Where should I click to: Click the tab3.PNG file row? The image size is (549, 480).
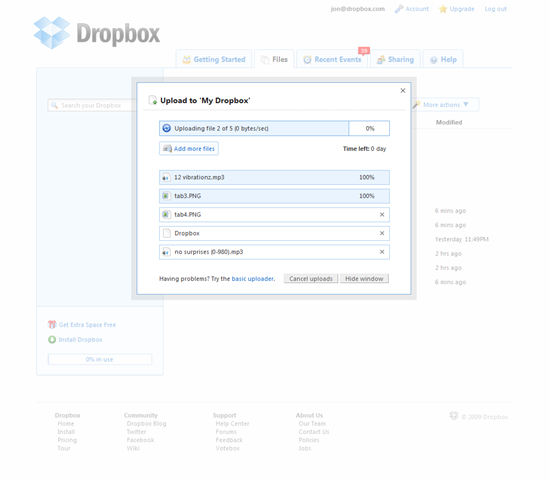coord(274,196)
